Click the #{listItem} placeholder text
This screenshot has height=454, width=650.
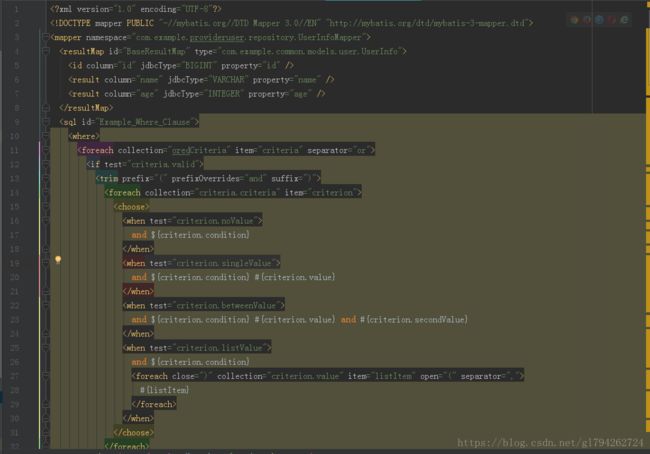(x=165, y=390)
